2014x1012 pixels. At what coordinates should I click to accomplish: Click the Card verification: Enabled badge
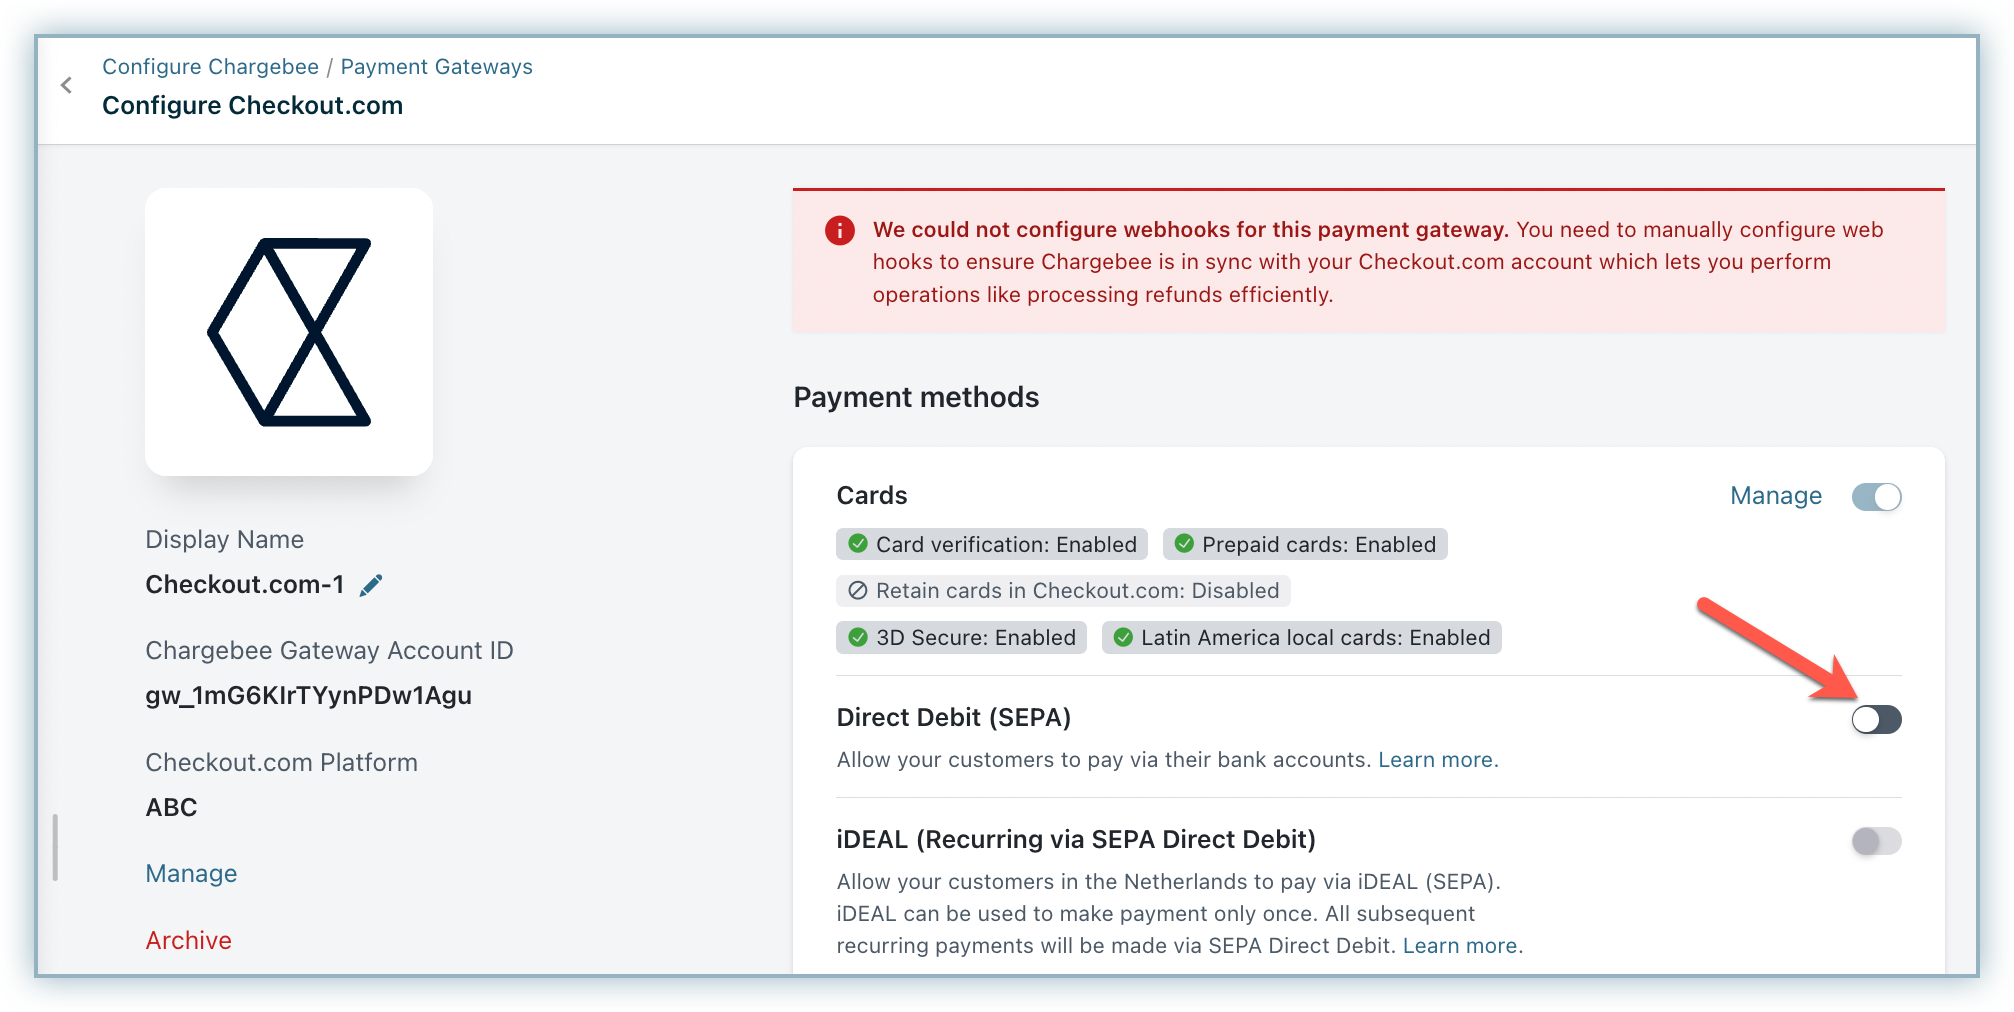tap(992, 545)
